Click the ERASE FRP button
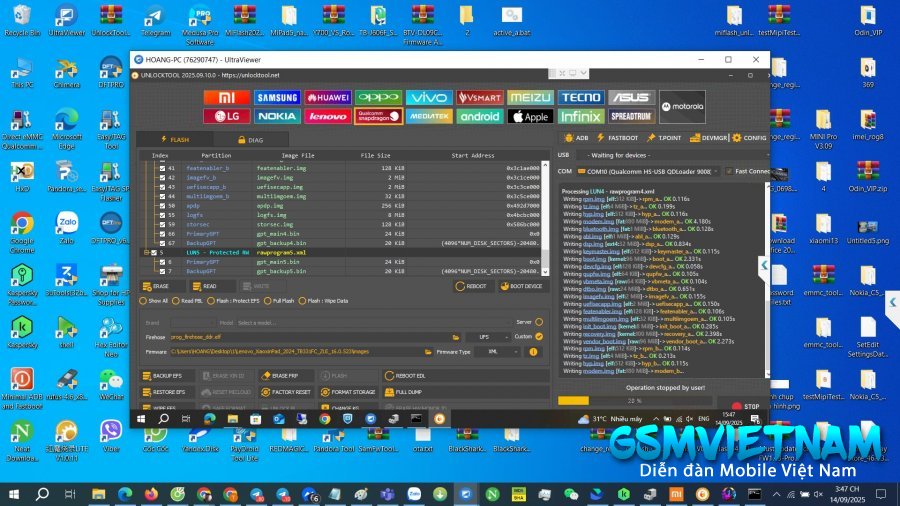The width and height of the screenshot is (900, 506). [285, 376]
